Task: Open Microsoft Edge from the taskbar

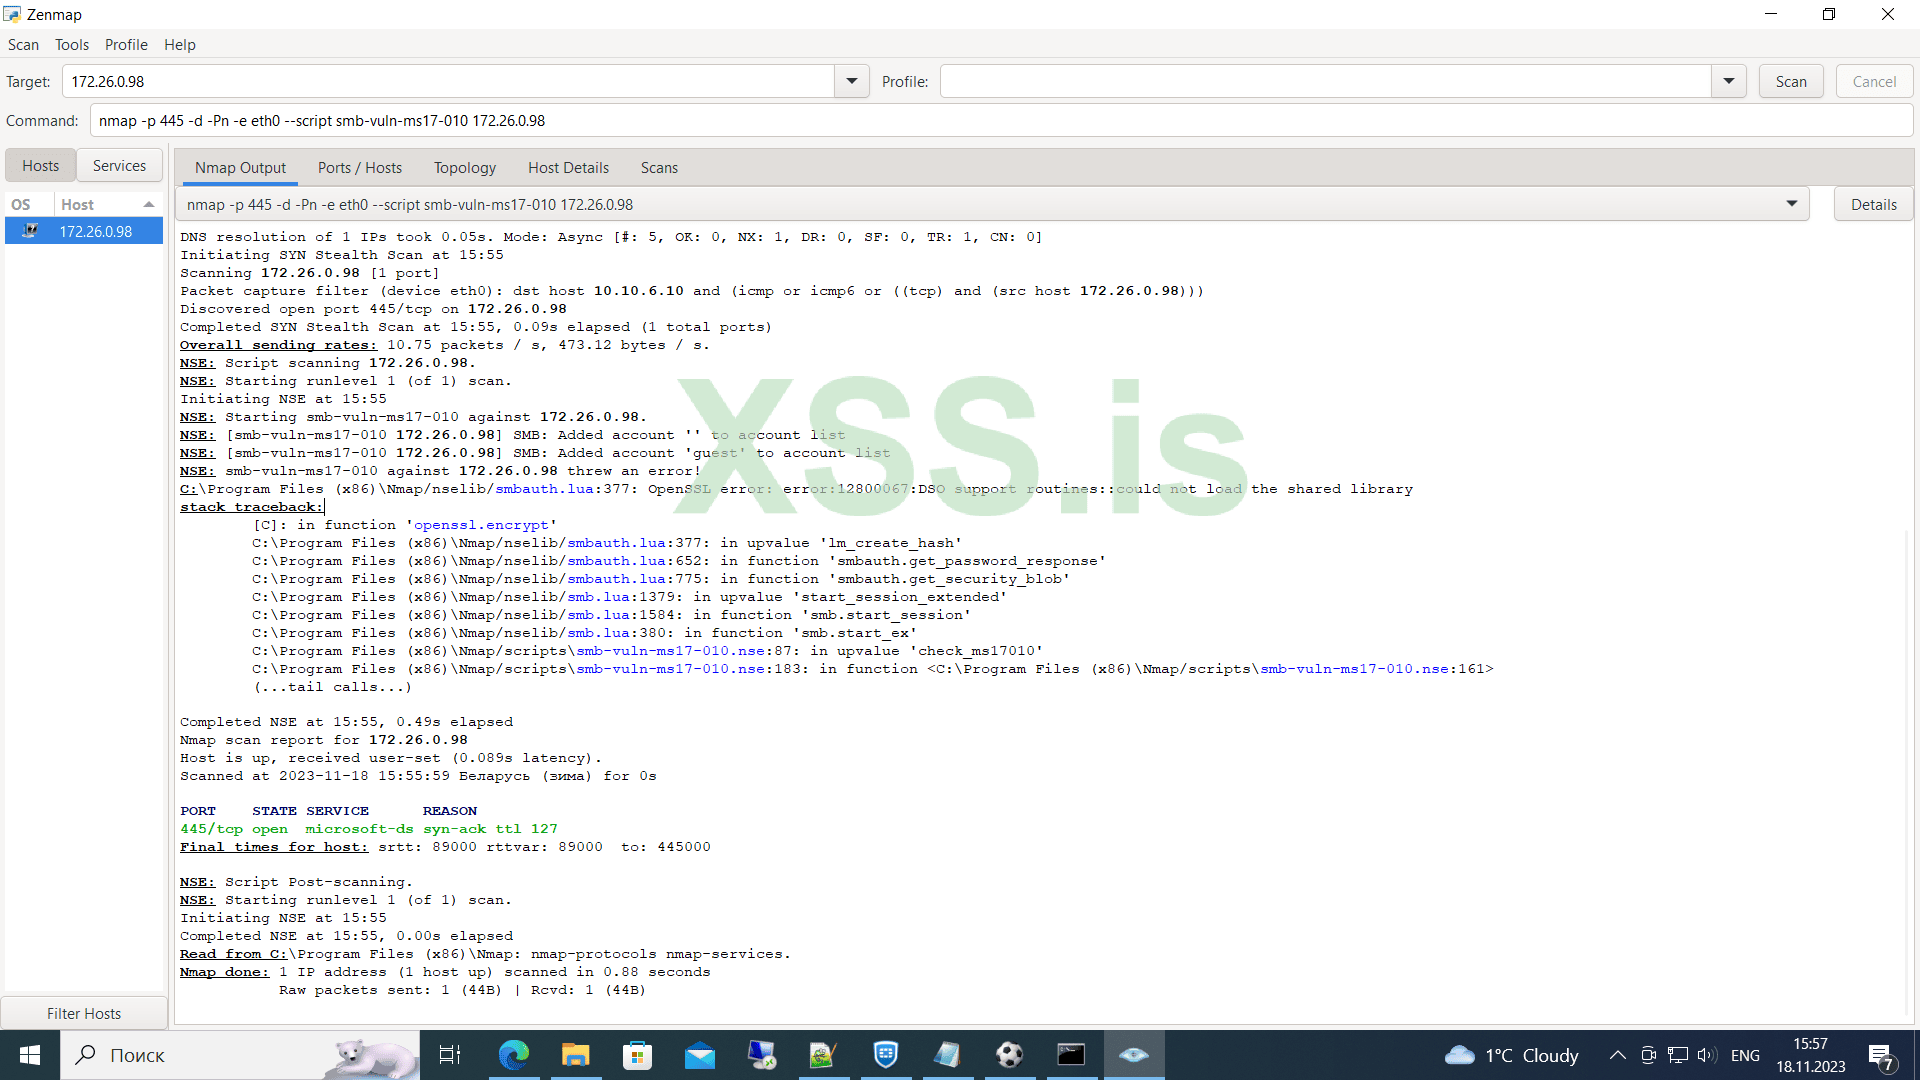Action: click(x=513, y=1055)
